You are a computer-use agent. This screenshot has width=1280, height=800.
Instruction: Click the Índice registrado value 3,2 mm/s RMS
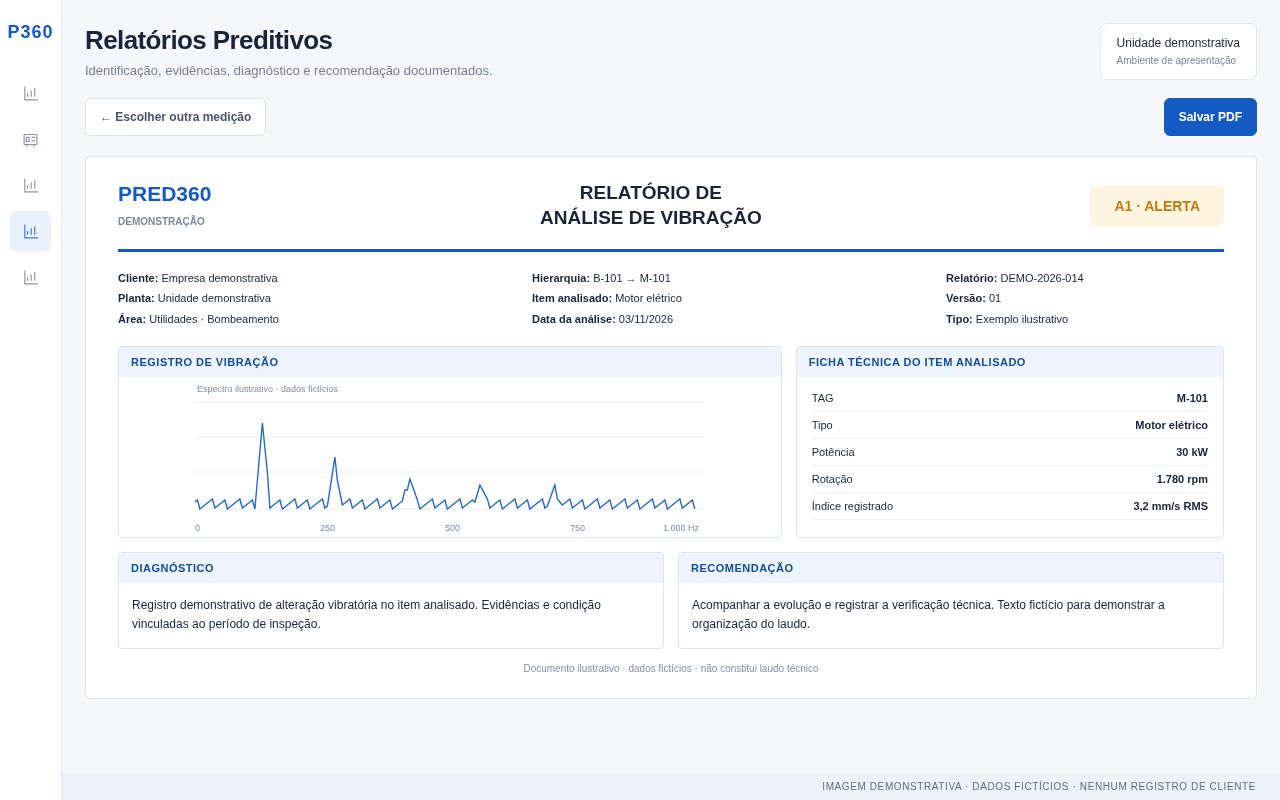pyautogui.click(x=1170, y=506)
